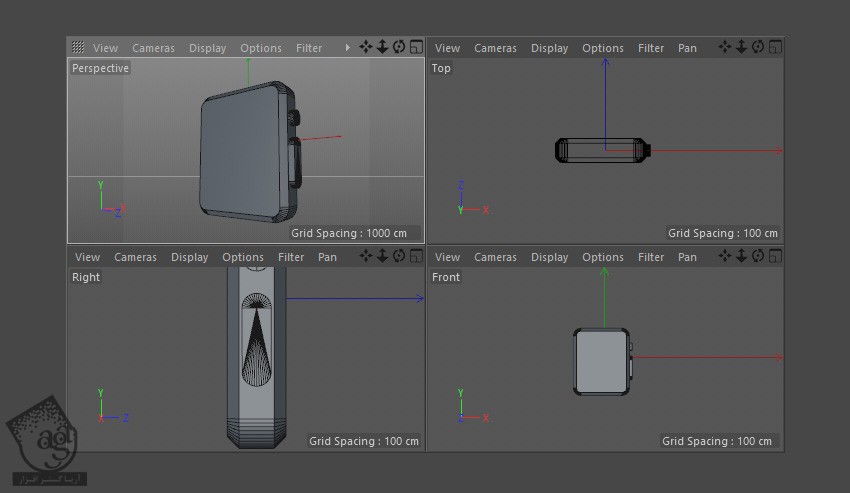850x493 pixels.
Task: Click the zoom camera icon in Perspective viewport
Action: click(382, 47)
